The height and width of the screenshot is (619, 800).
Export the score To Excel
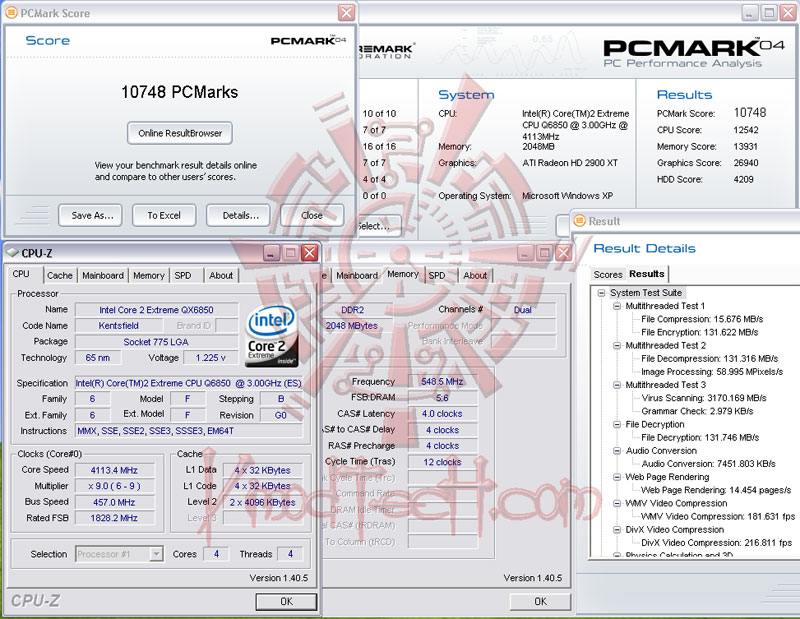(164, 215)
